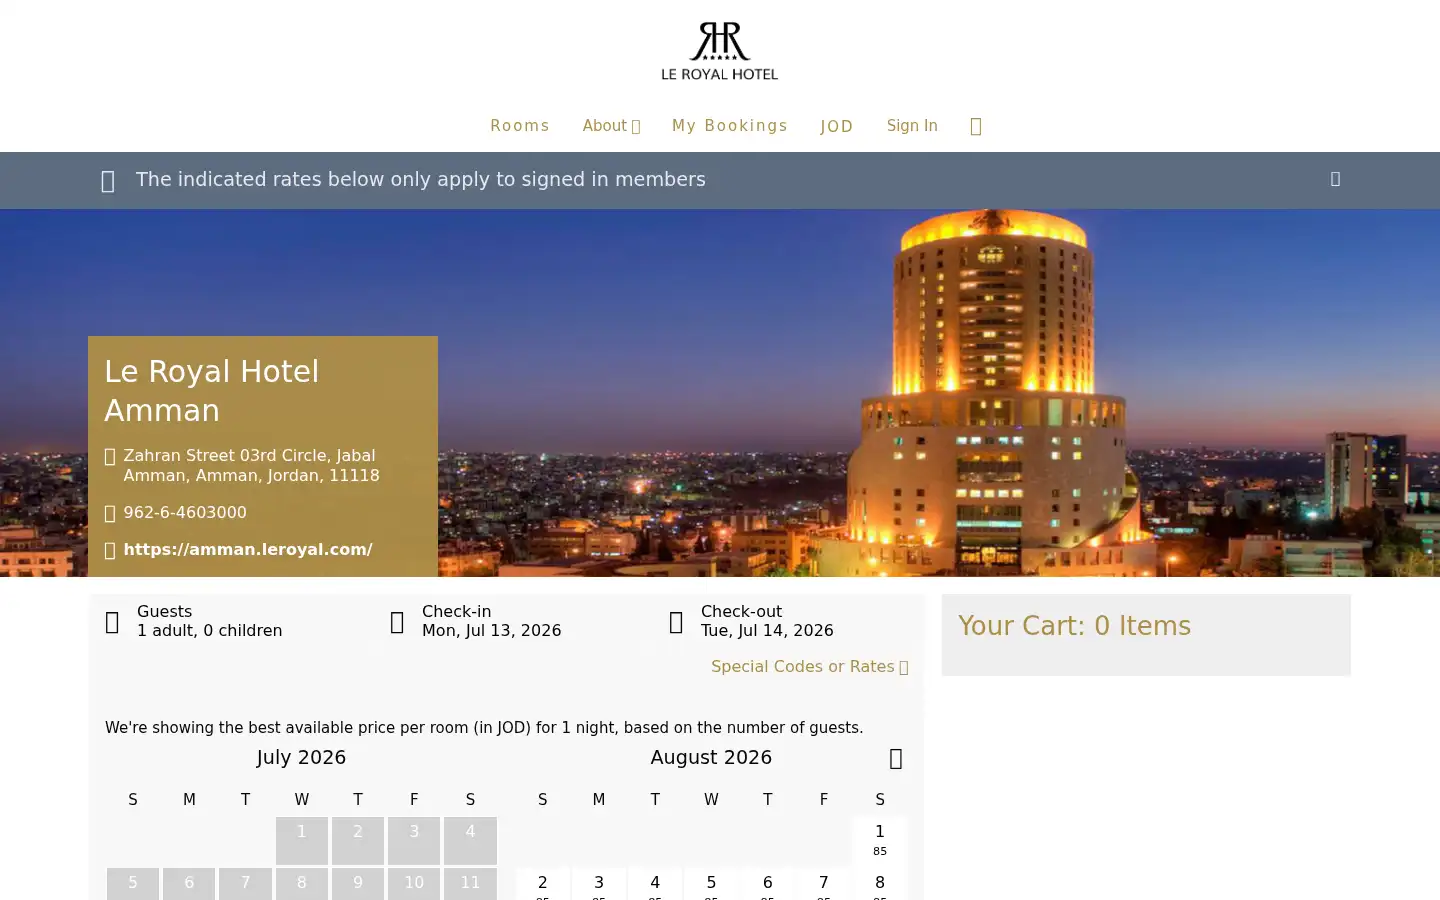Image resolution: width=1440 pixels, height=900 pixels.
Task: Select August 8 in the calendar
Action: pyautogui.click(x=880, y=884)
